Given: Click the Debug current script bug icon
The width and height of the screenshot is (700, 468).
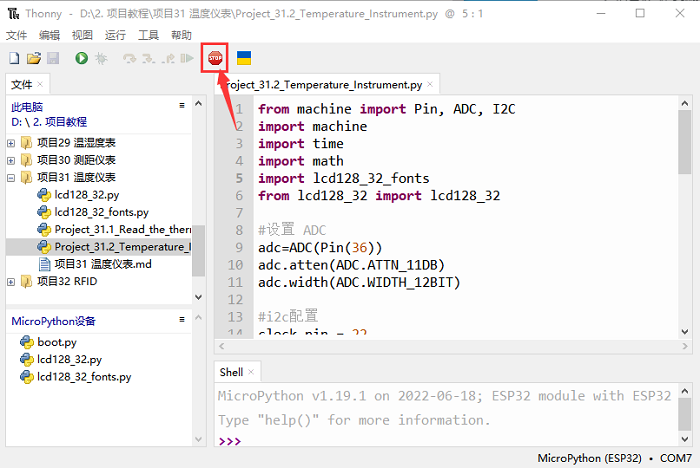Looking at the screenshot, I should 102,59.
